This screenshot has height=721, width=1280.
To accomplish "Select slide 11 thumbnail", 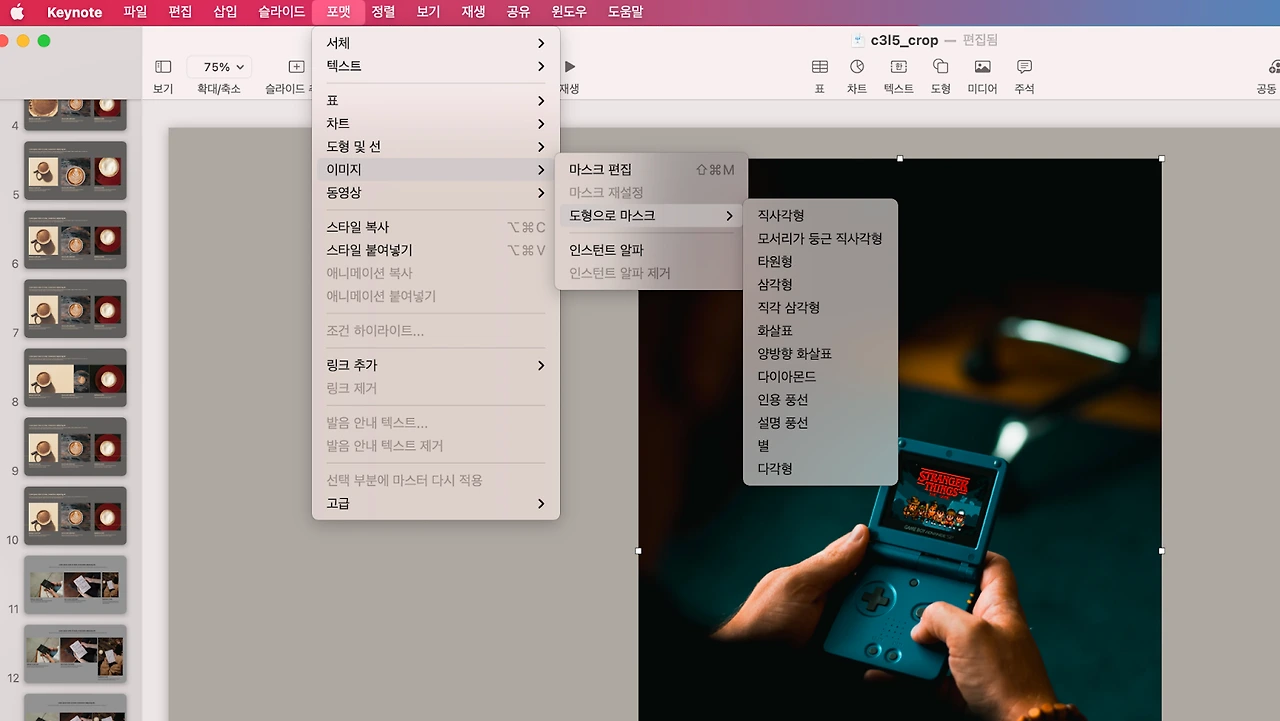I will 75,585.
